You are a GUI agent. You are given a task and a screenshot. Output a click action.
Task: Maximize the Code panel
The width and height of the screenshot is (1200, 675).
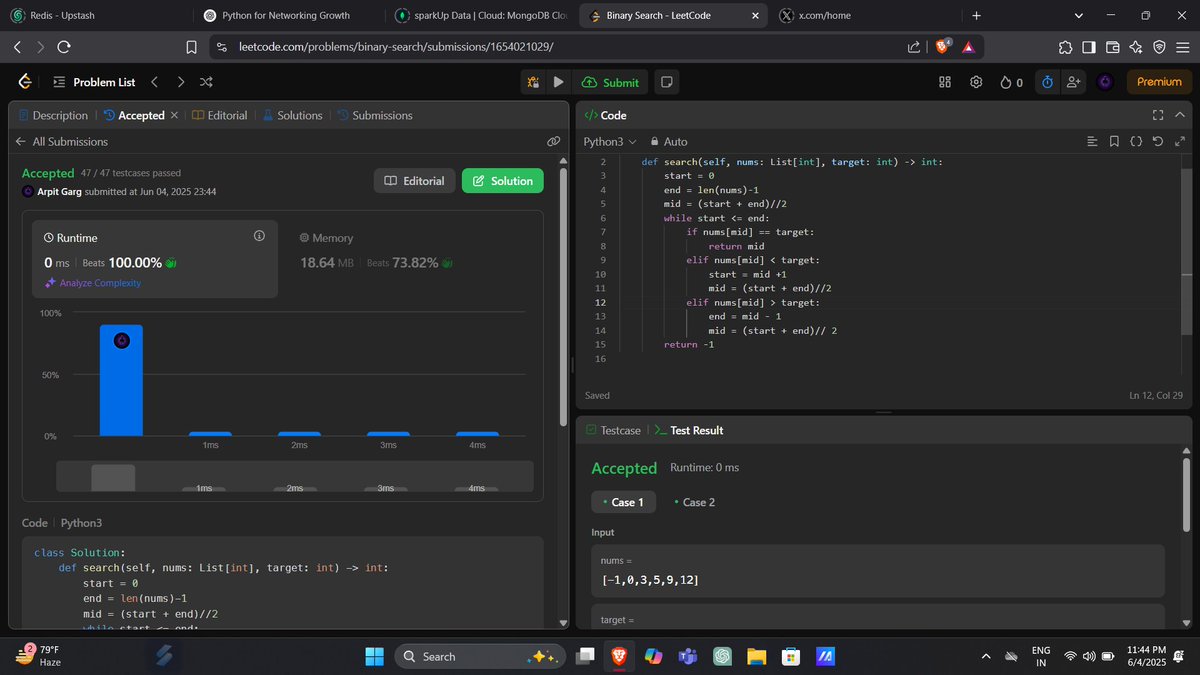[x=1158, y=115]
